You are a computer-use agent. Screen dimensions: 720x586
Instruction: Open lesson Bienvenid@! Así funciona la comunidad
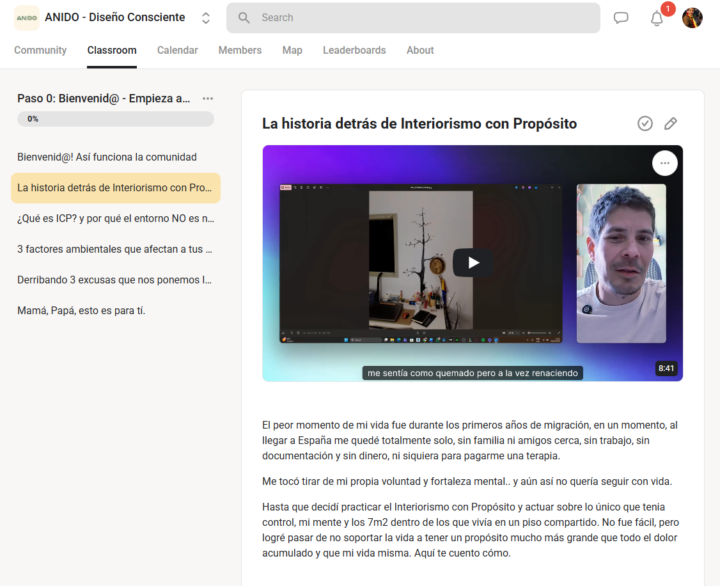pyautogui.click(x=115, y=157)
